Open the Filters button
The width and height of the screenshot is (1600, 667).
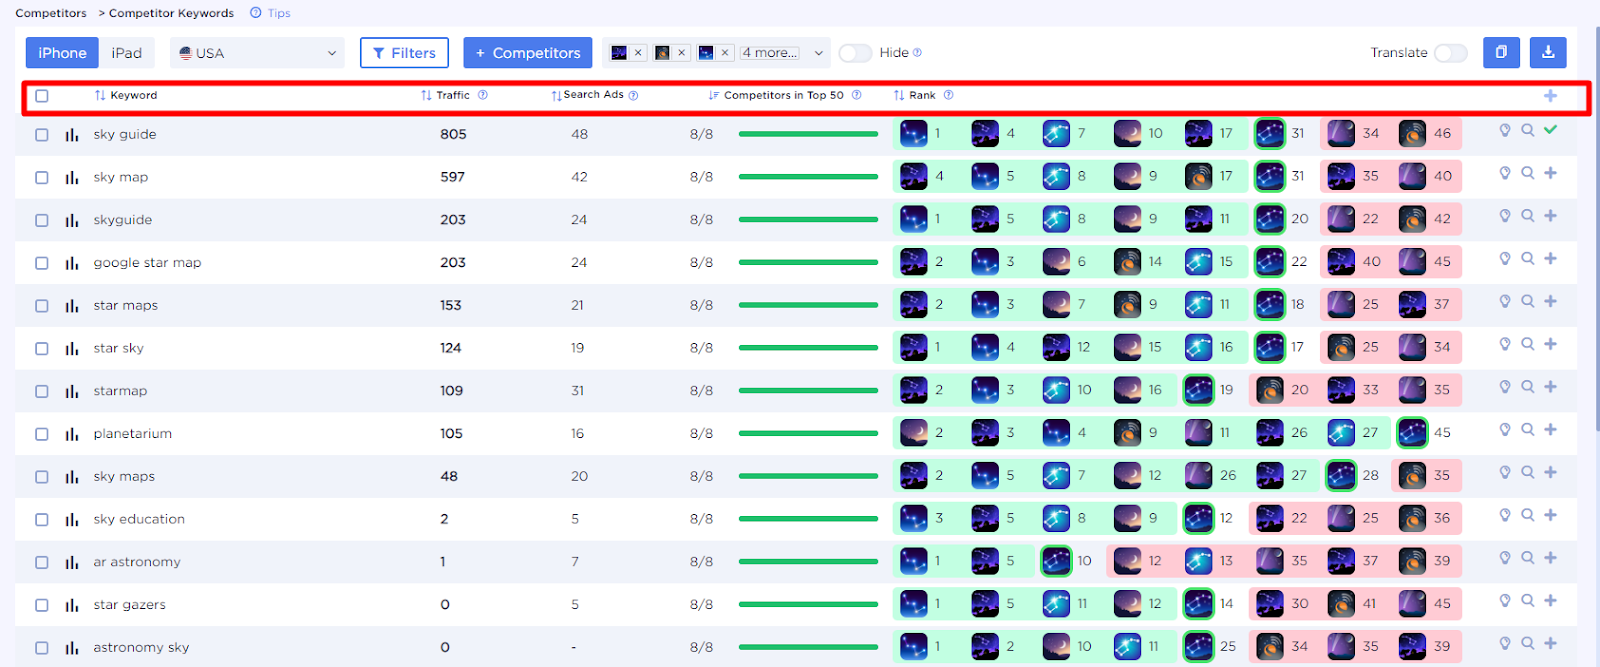(x=404, y=53)
